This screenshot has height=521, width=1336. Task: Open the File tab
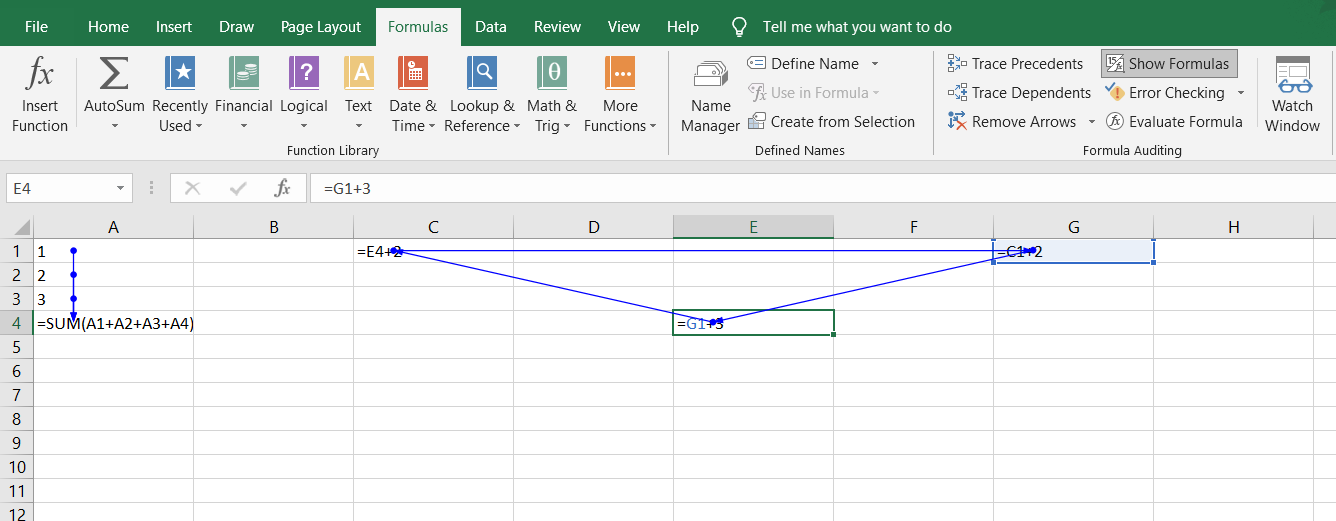(36, 27)
